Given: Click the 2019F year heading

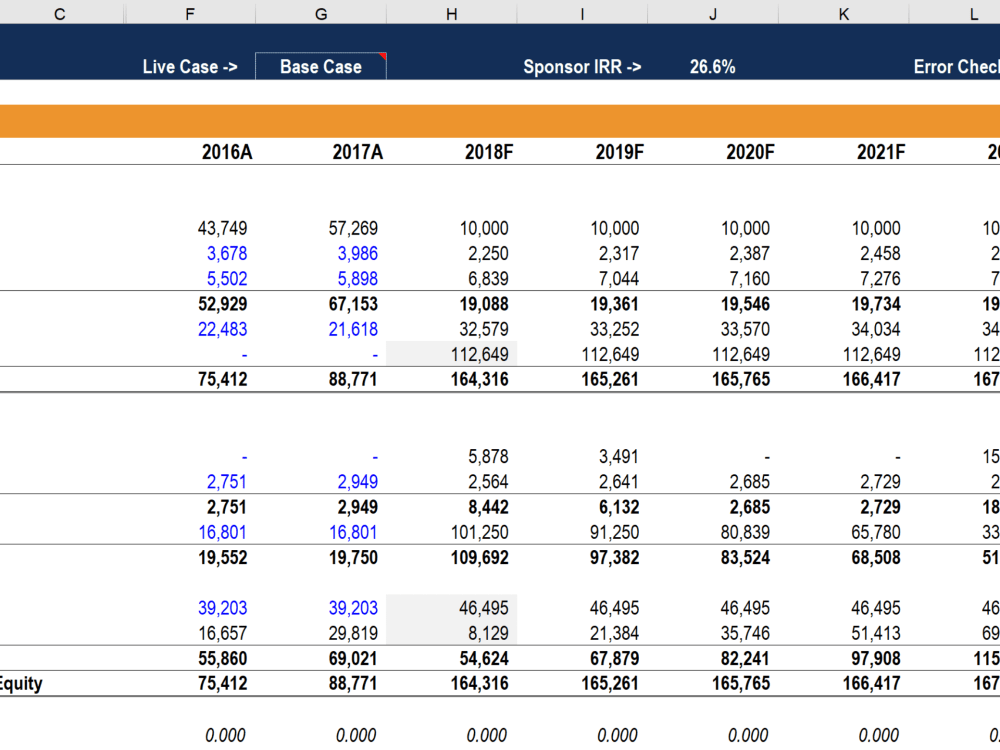Looking at the screenshot, I should click(x=619, y=152).
